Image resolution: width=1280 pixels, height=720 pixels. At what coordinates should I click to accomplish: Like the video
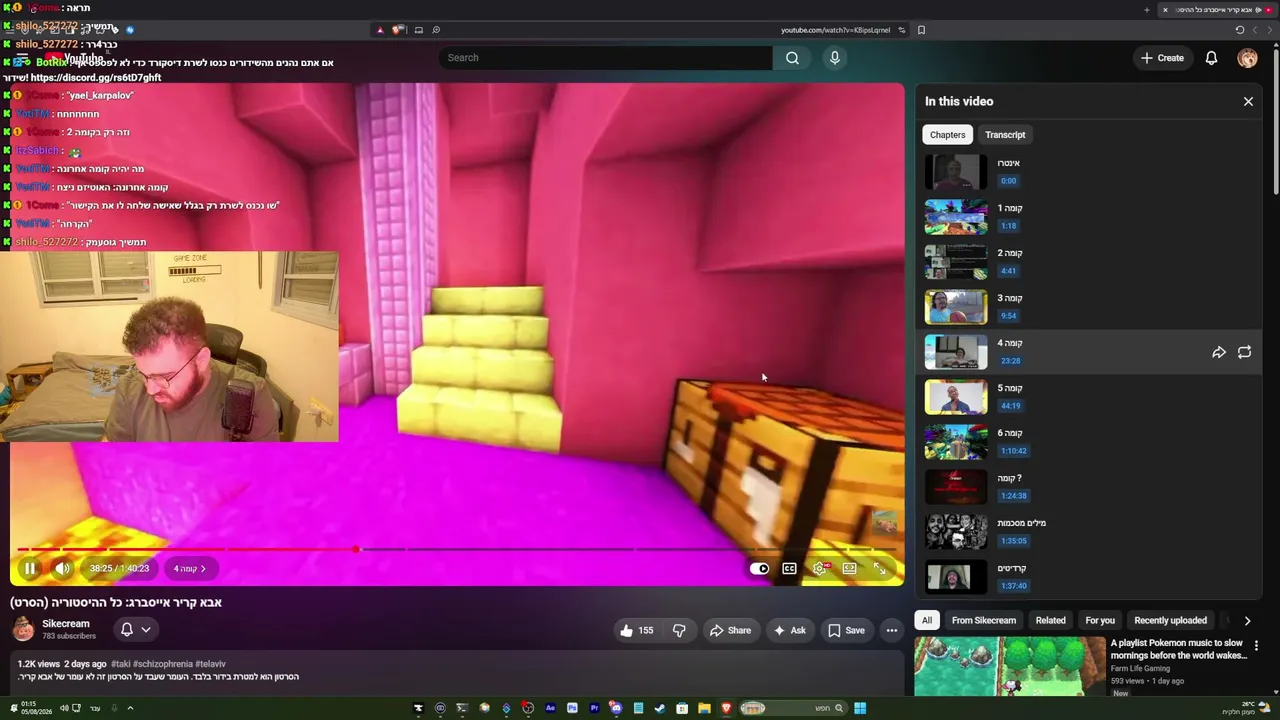point(636,630)
